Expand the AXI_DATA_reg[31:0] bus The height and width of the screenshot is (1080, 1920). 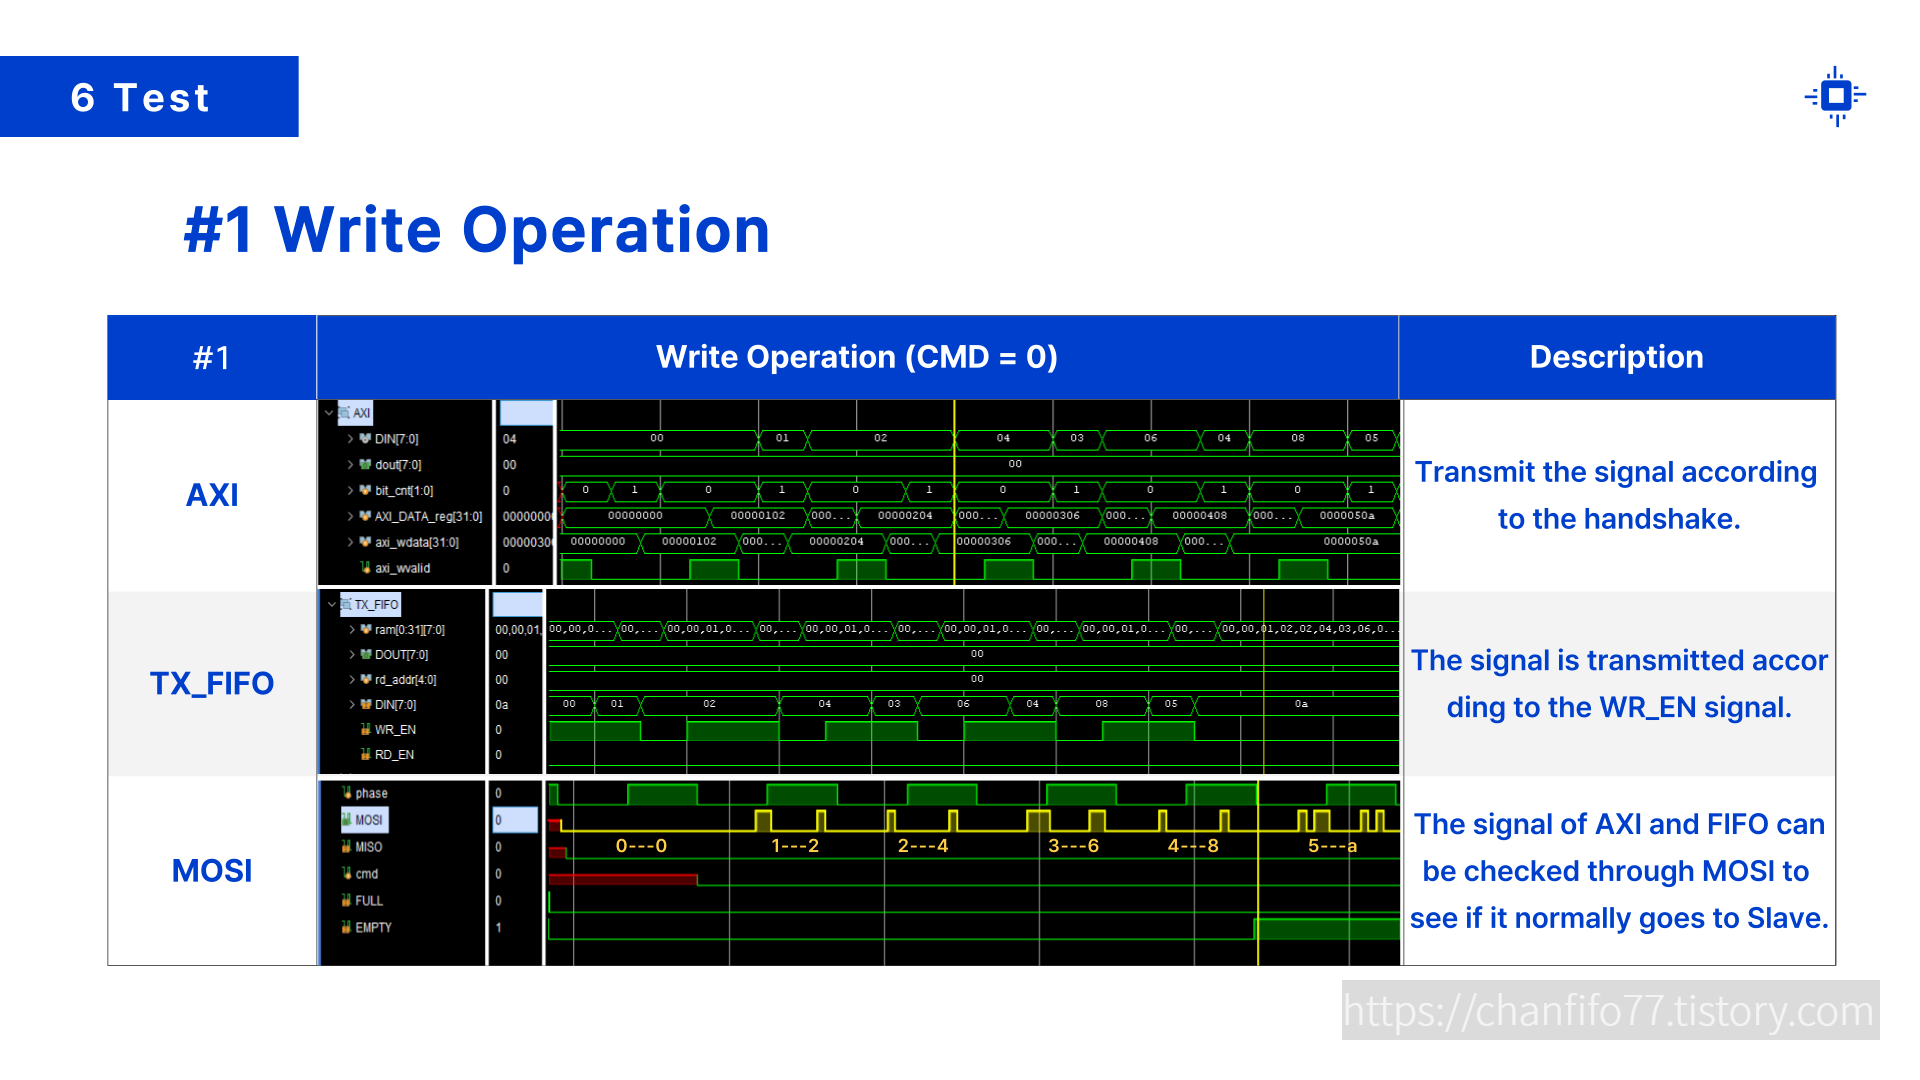pyautogui.click(x=351, y=517)
